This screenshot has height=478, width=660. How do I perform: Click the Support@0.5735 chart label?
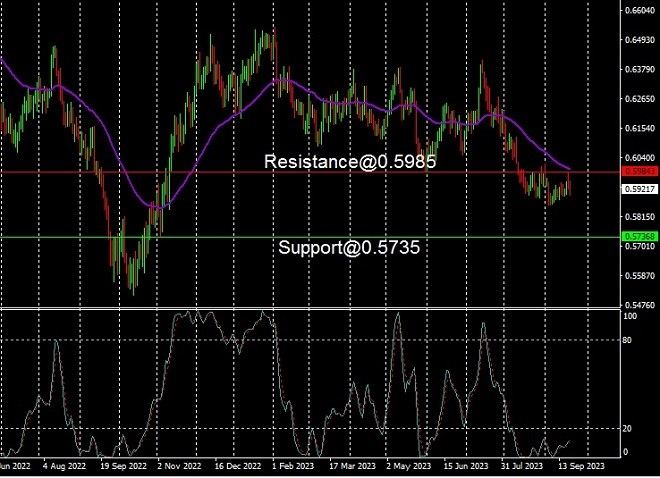click(349, 247)
